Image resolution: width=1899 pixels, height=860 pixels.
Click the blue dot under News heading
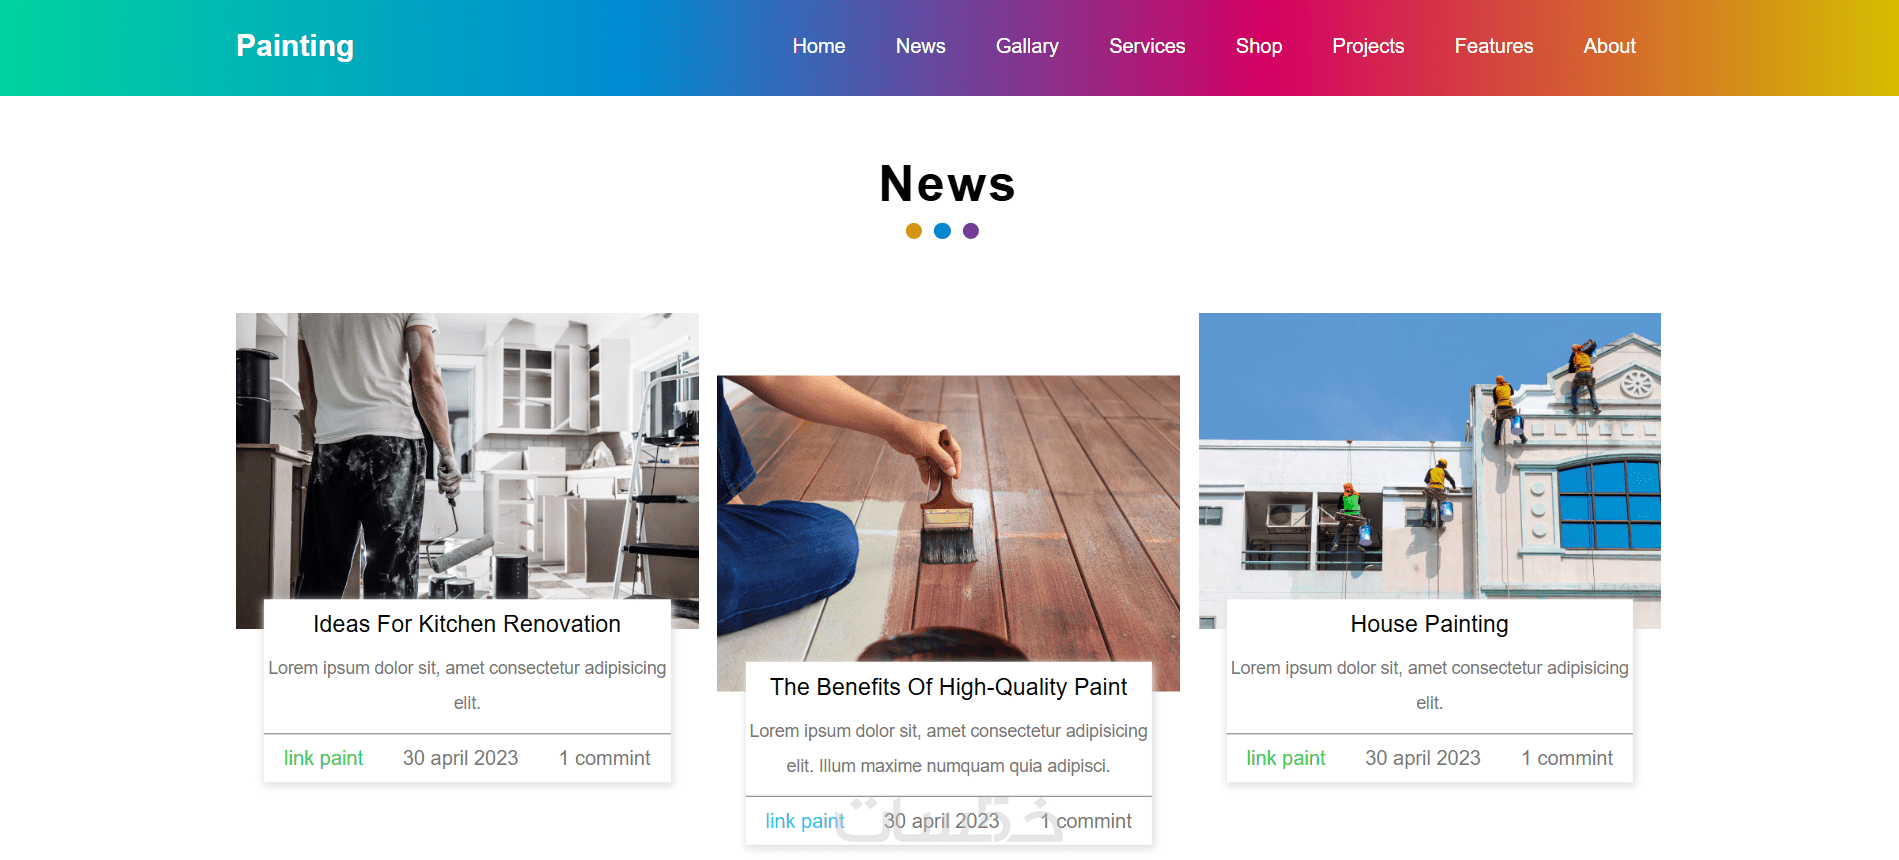(x=942, y=231)
